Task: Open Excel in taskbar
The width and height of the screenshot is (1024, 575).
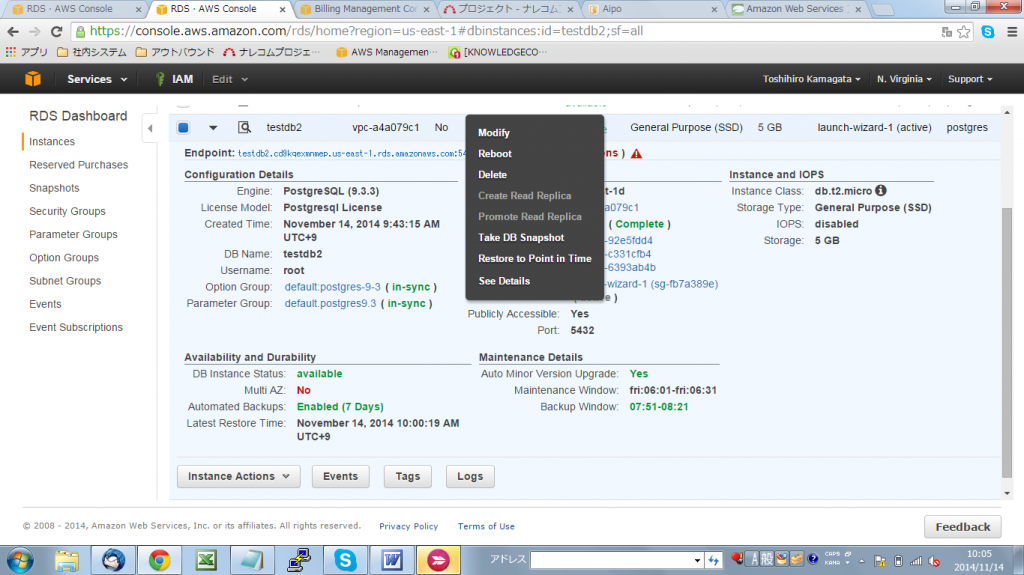Action: 206,560
